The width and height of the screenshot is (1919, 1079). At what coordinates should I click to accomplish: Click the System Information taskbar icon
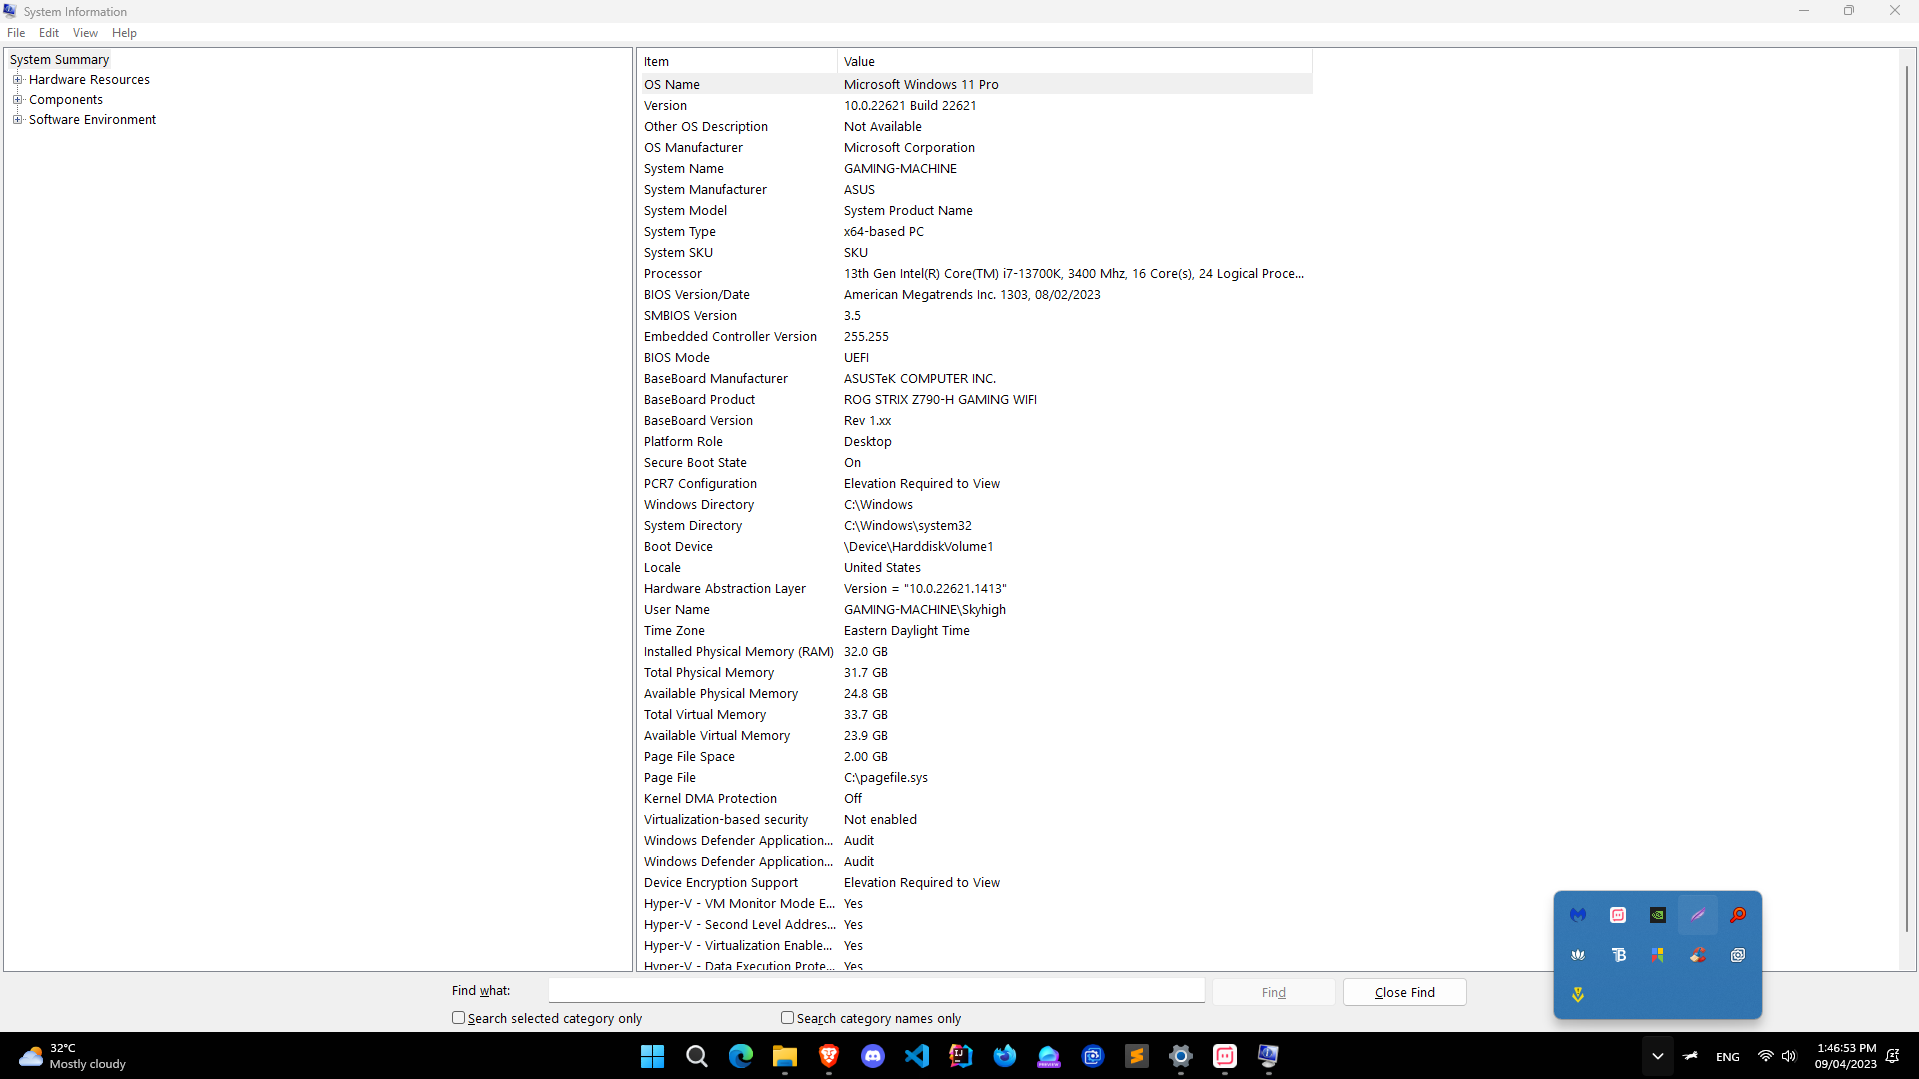point(1269,1056)
